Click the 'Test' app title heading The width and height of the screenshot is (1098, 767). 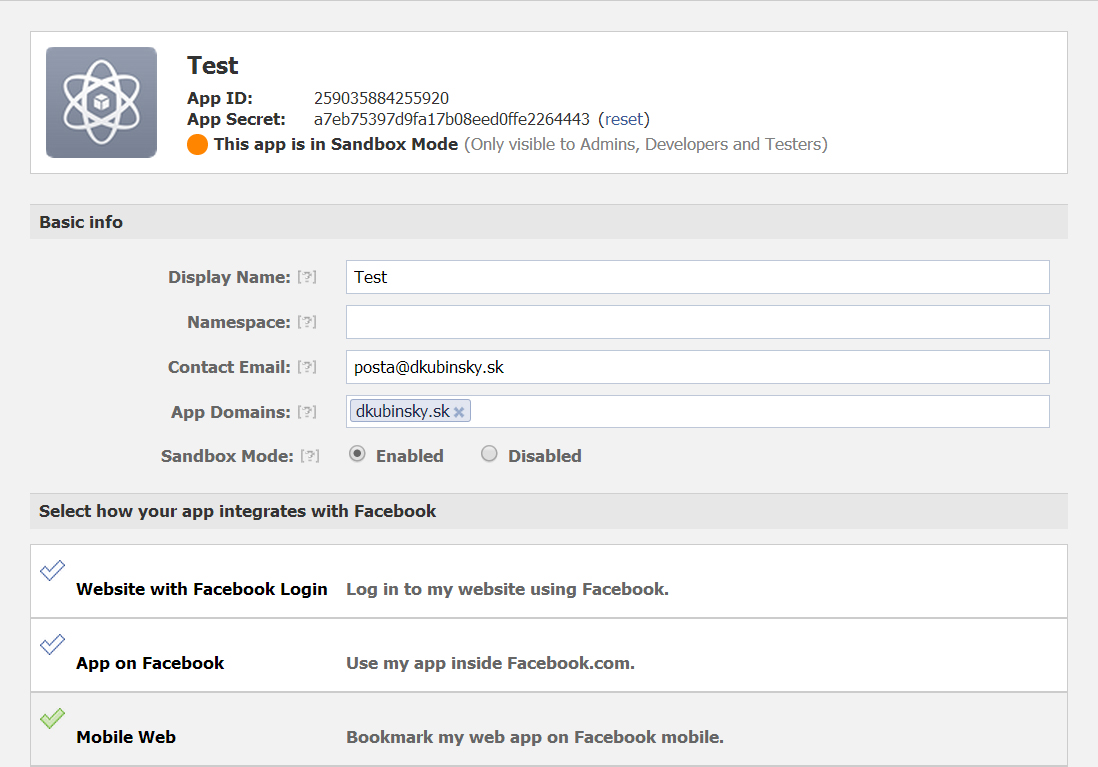tap(213, 65)
